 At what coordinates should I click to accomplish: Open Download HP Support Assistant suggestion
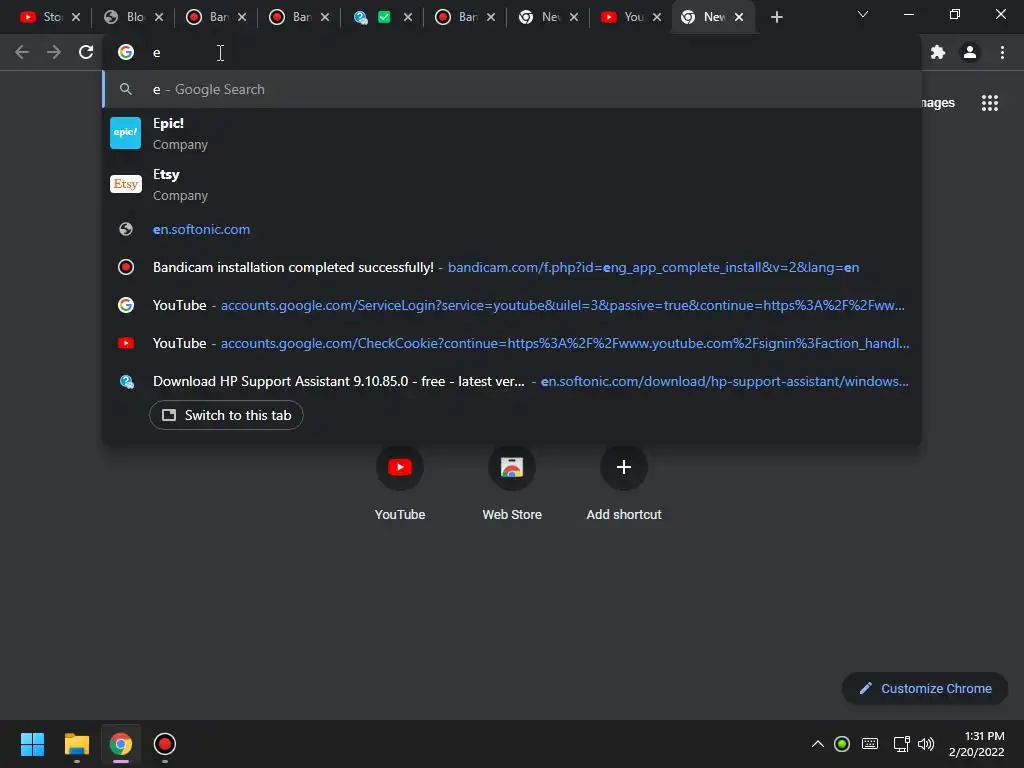[512, 381]
